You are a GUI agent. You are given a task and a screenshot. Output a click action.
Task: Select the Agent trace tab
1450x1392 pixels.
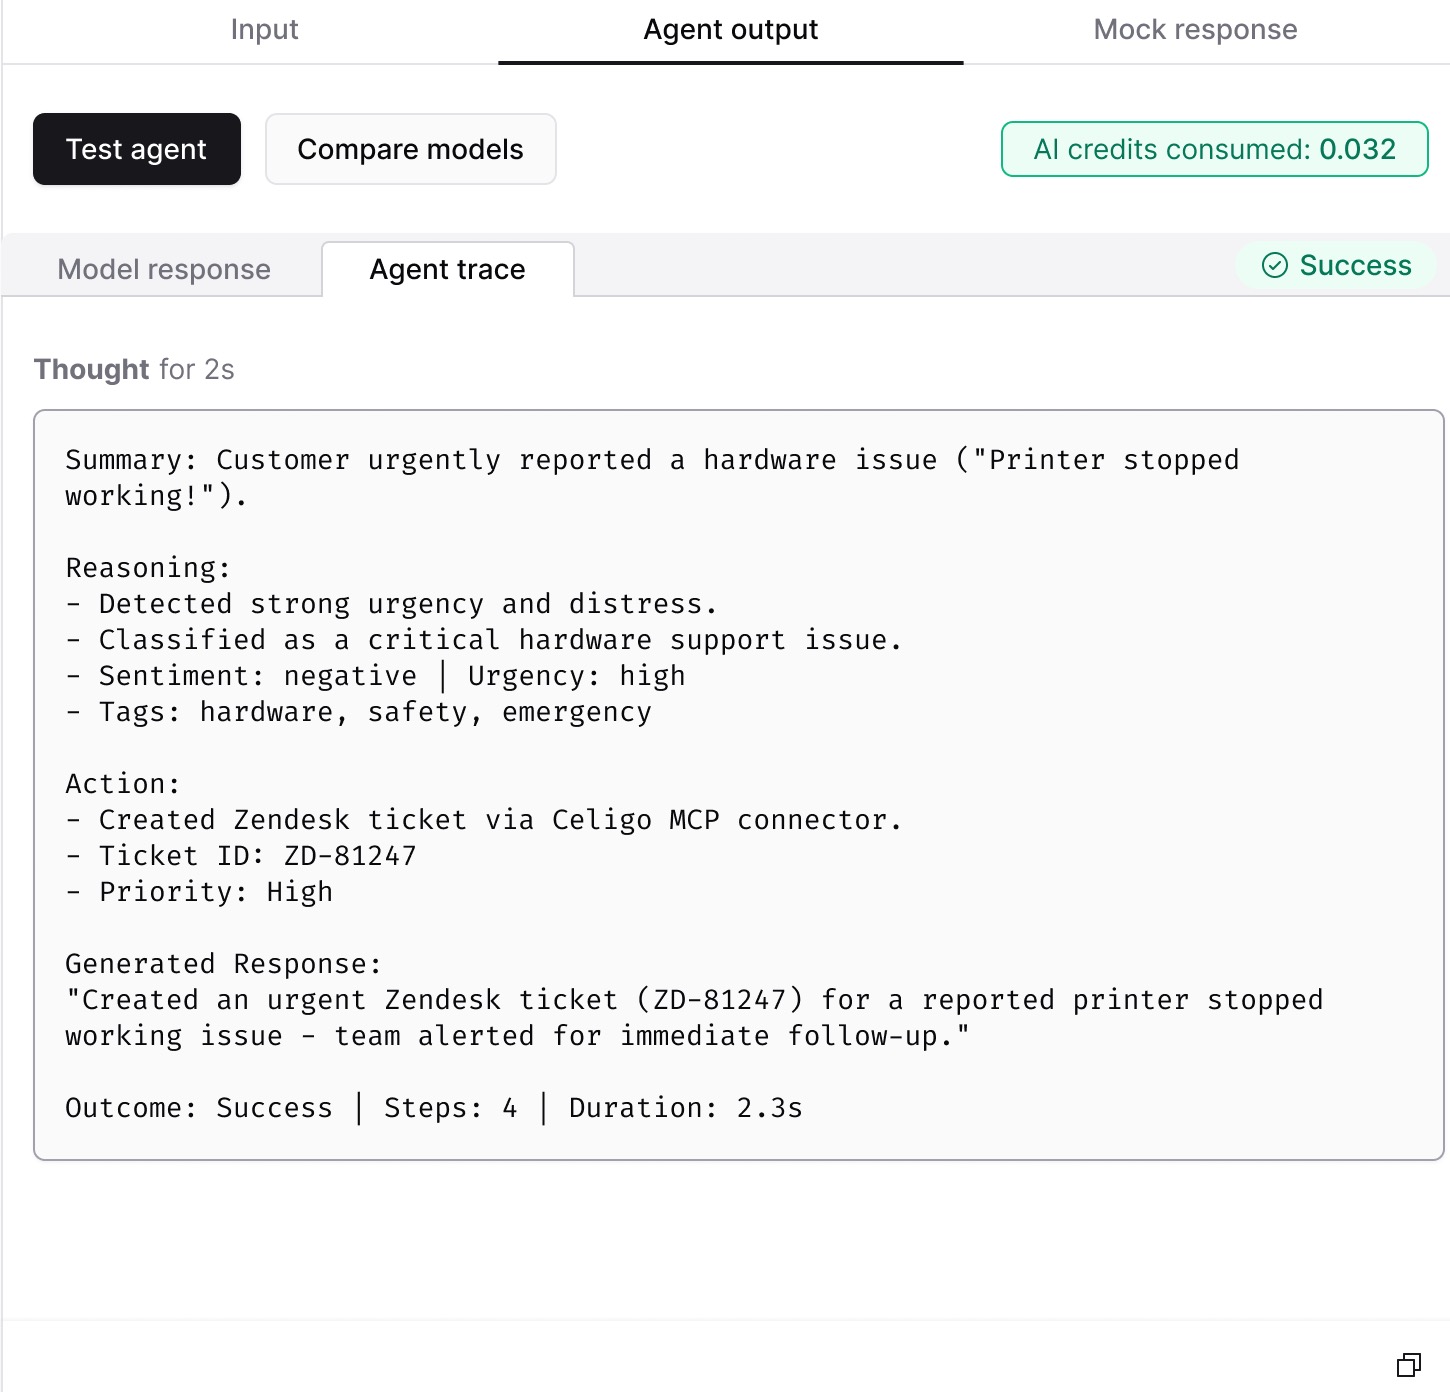(448, 269)
